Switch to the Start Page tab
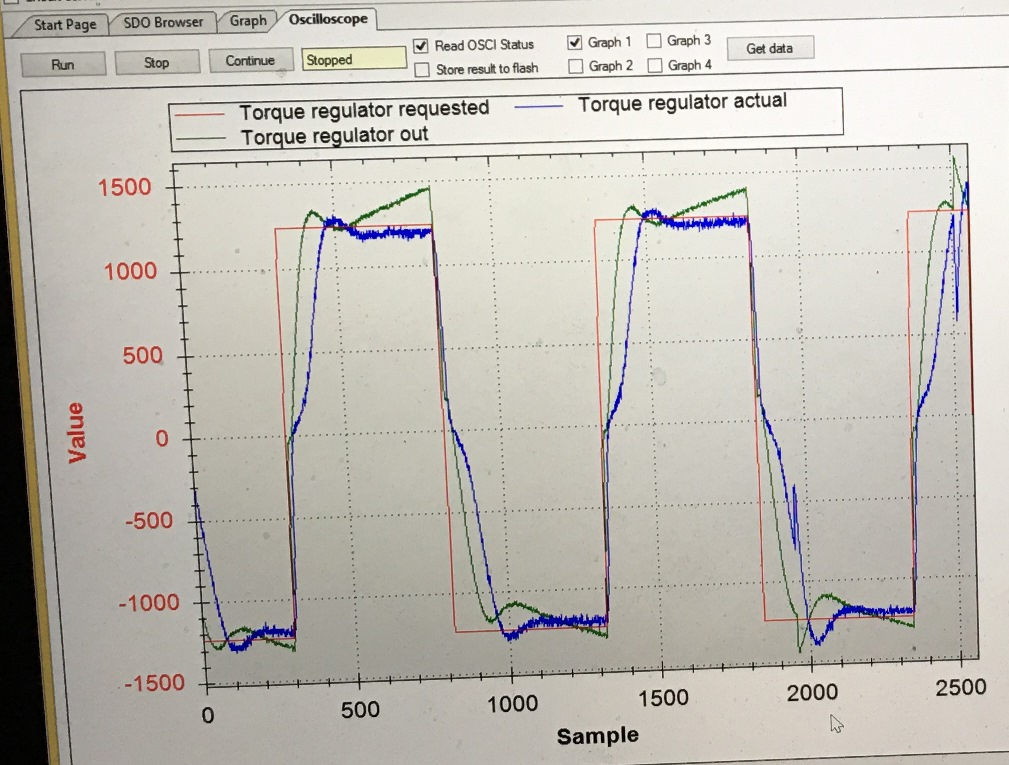1009x765 pixels. tap(63, 24)
